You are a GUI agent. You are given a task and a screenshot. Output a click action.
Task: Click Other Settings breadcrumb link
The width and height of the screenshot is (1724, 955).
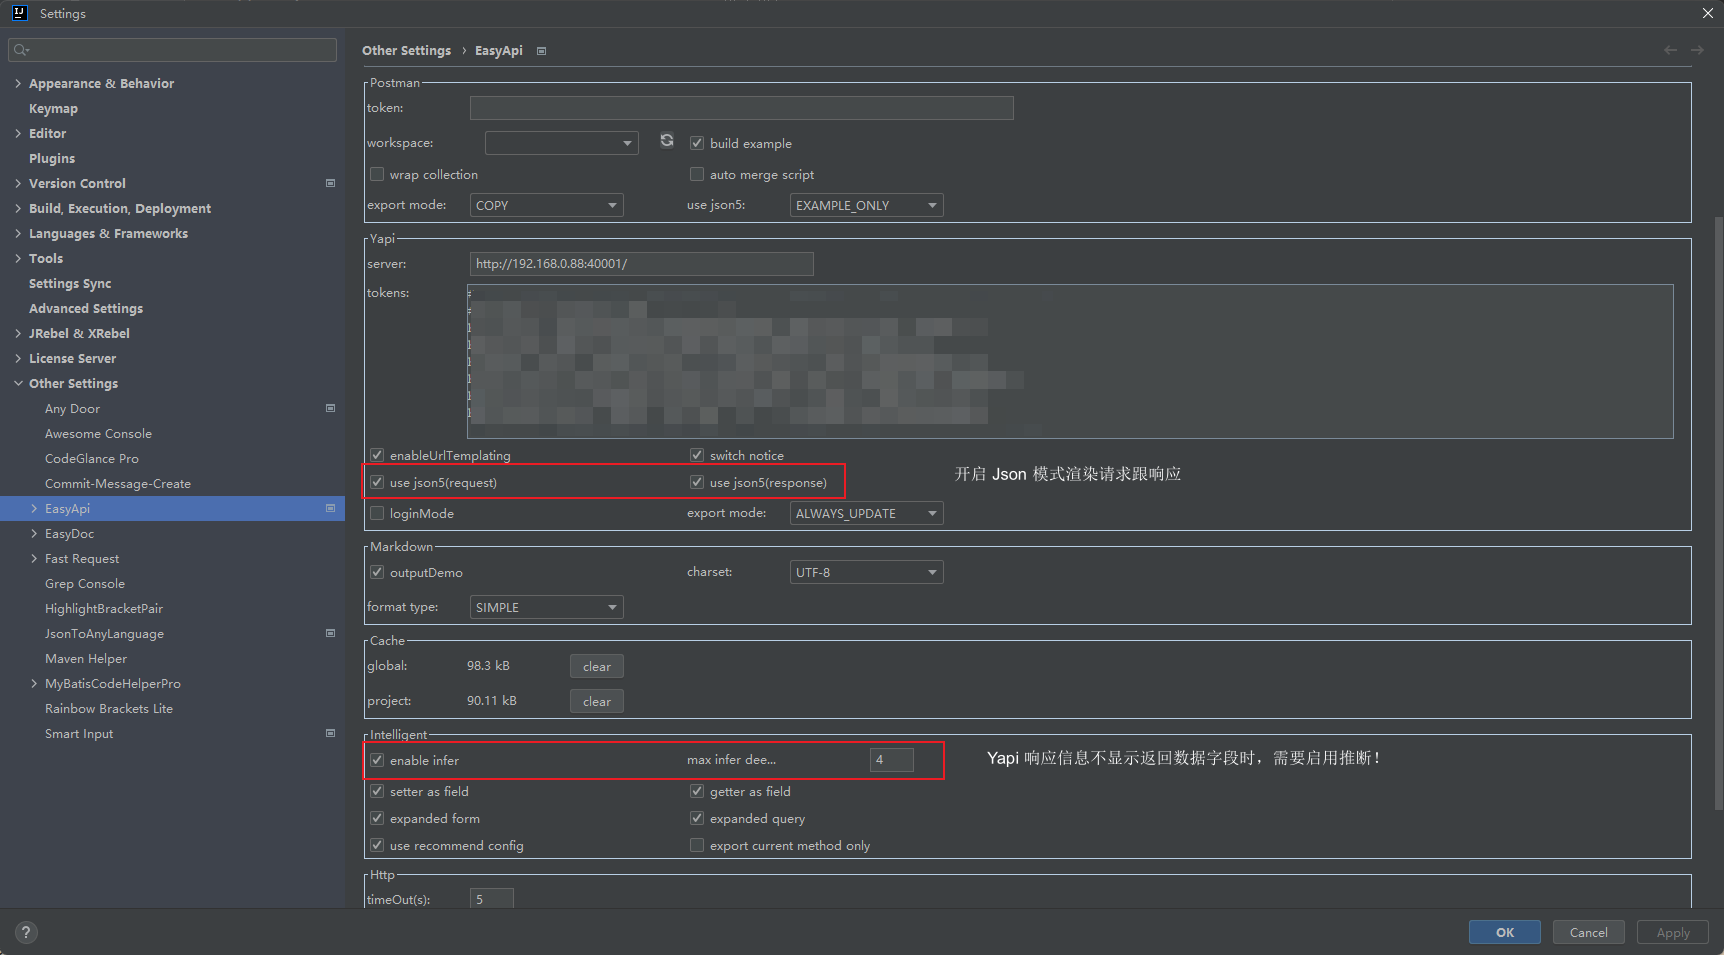point(406,50)
